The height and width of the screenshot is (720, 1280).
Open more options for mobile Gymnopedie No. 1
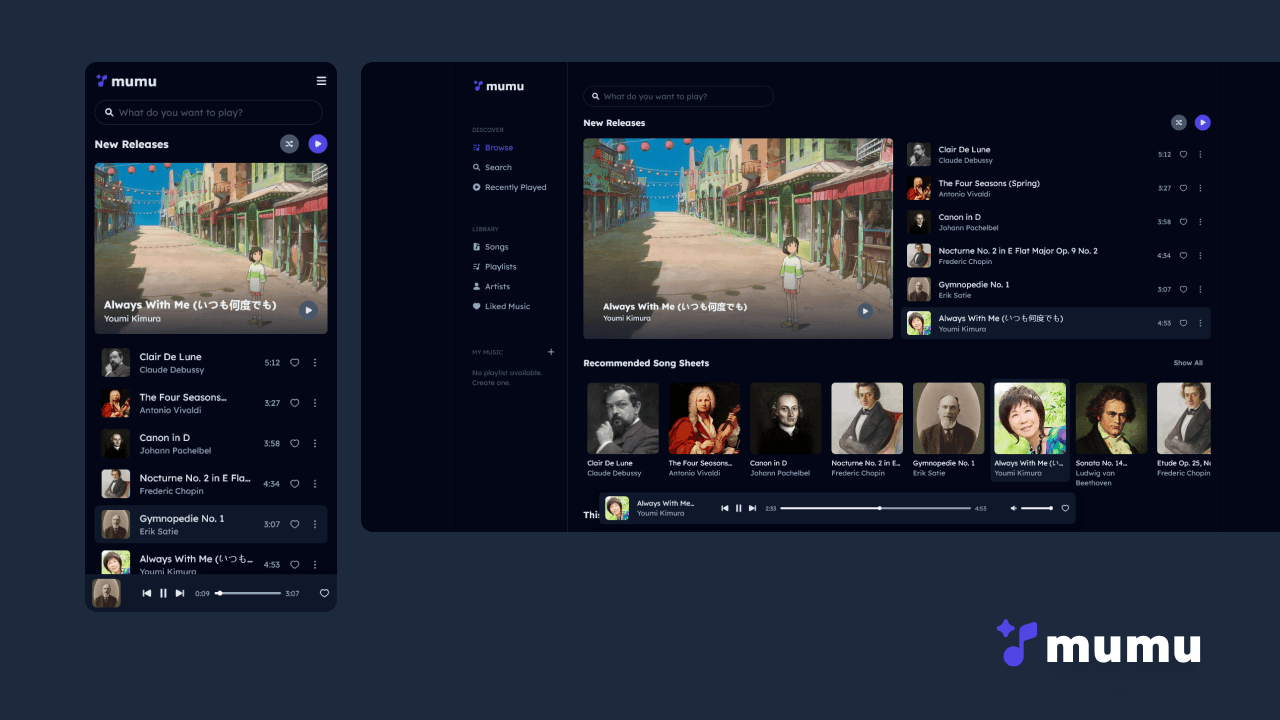(315, 524)
